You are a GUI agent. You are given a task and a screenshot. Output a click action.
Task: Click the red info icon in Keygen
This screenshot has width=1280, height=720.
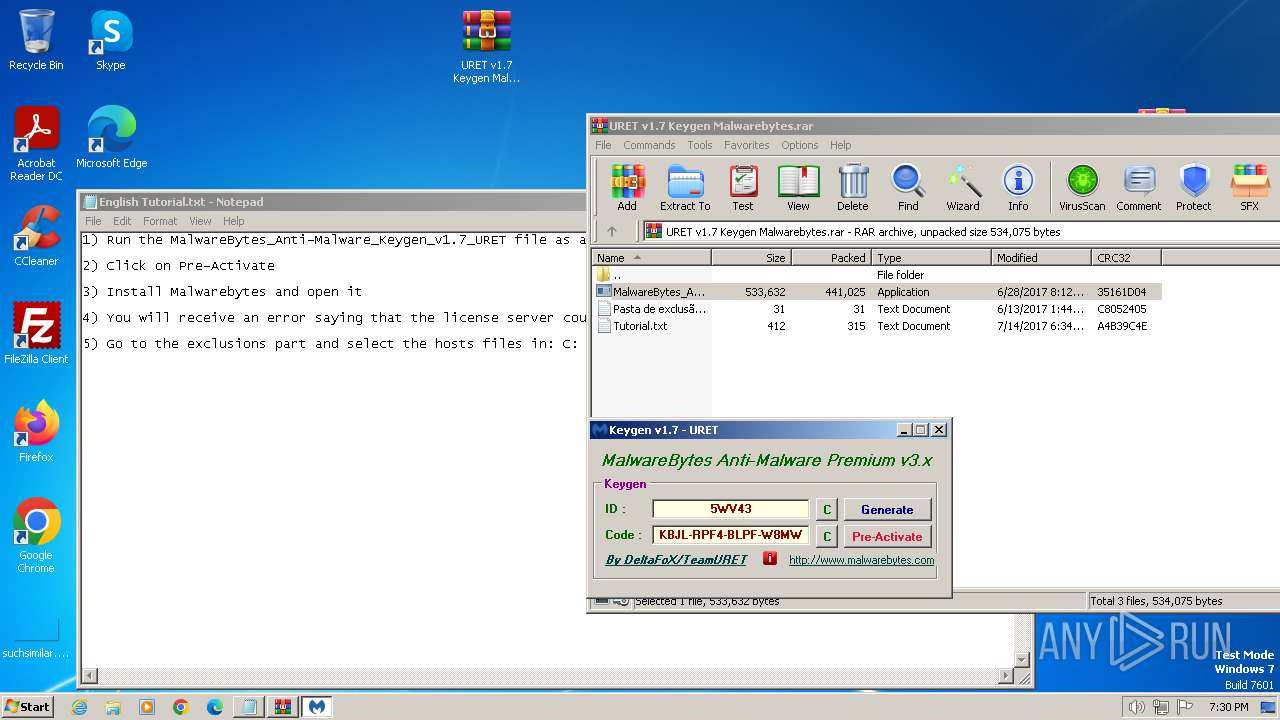(x=769, y=558)
